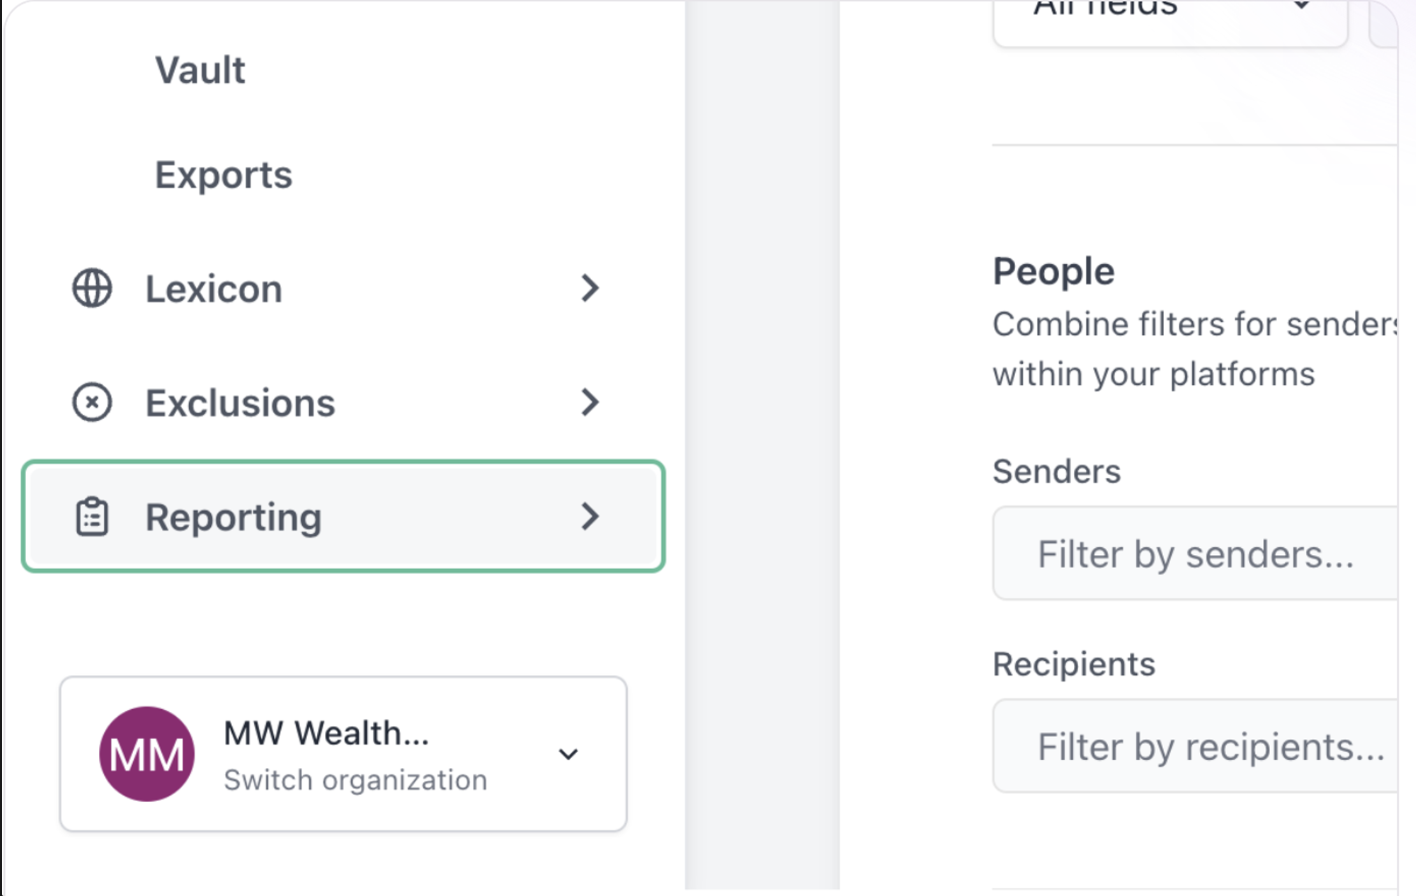Select the Exclusions menu label
Image resolution: width=1416 pixels, height=896 pixels.
click(241, 403)
